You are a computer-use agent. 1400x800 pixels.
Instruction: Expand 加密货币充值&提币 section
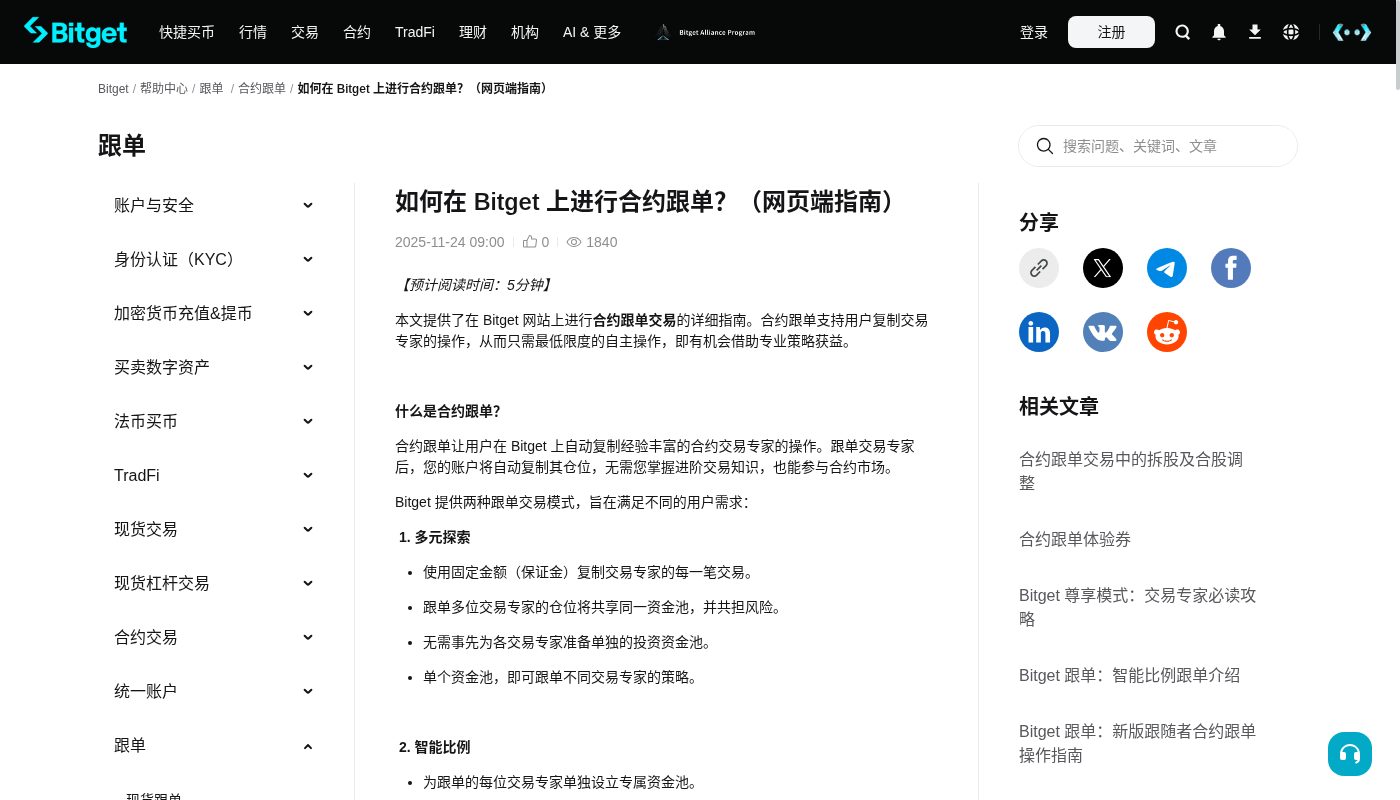pos(214,313)
